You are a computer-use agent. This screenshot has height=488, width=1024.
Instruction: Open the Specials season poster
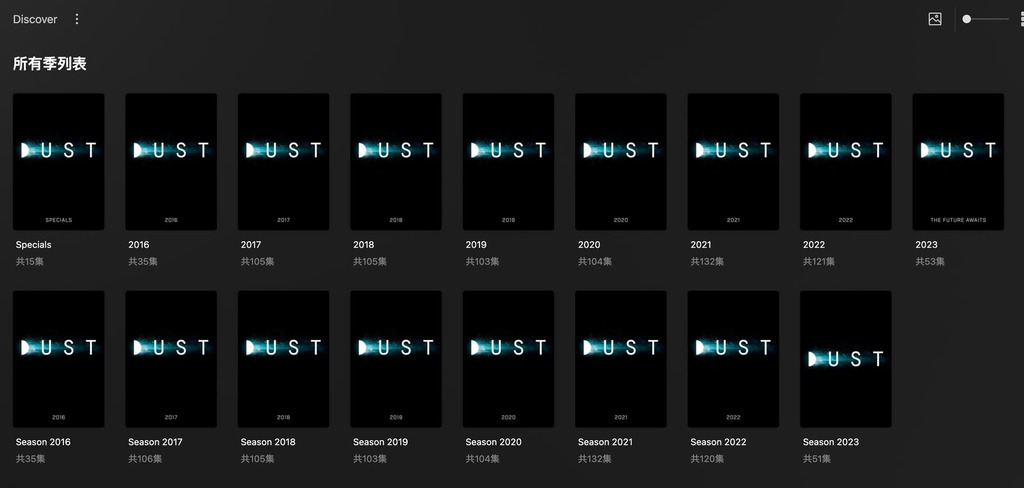point(59,161)
